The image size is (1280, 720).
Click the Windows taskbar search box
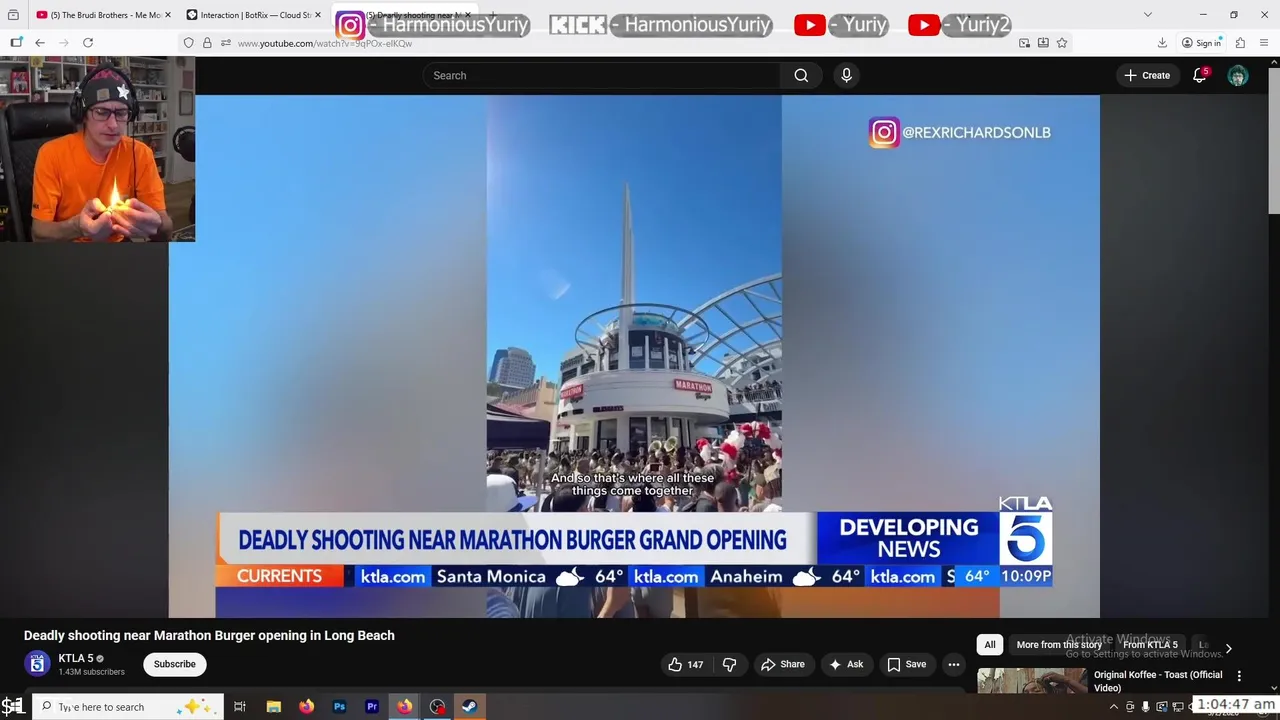coord(128,707)
